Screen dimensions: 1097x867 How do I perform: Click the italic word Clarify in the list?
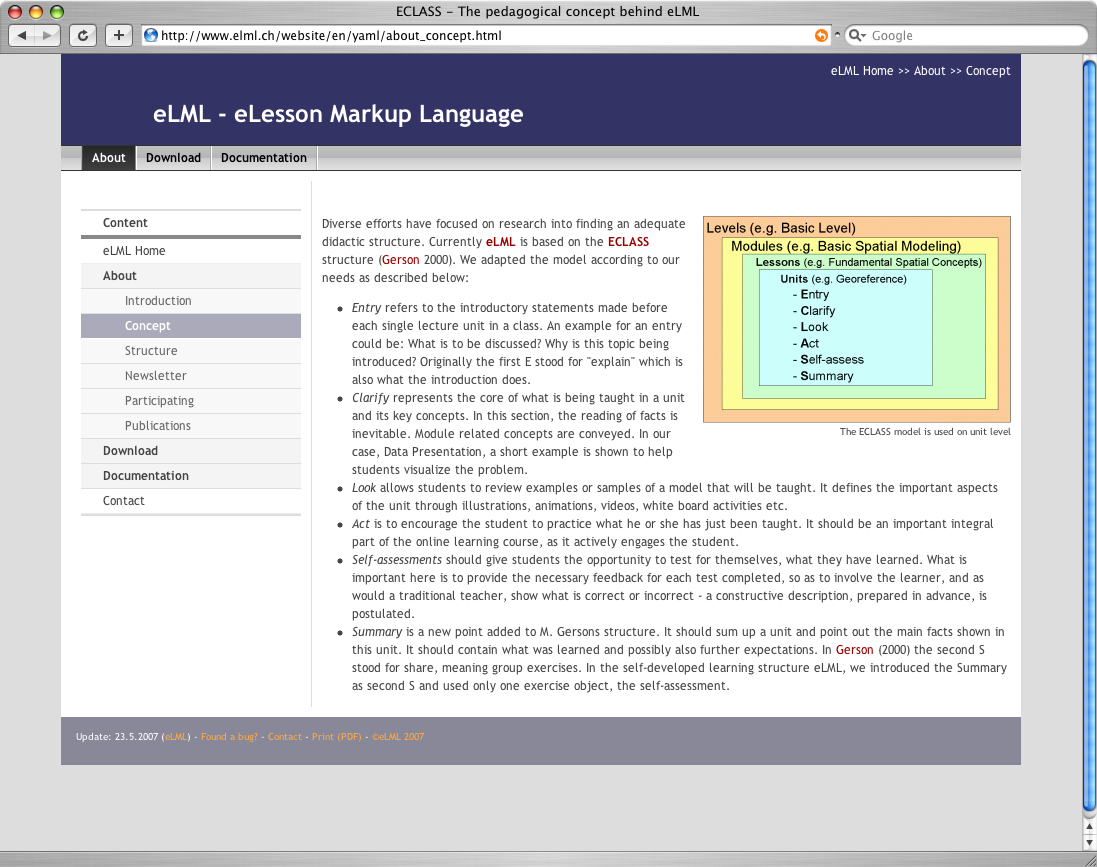[x=370, y=398]
